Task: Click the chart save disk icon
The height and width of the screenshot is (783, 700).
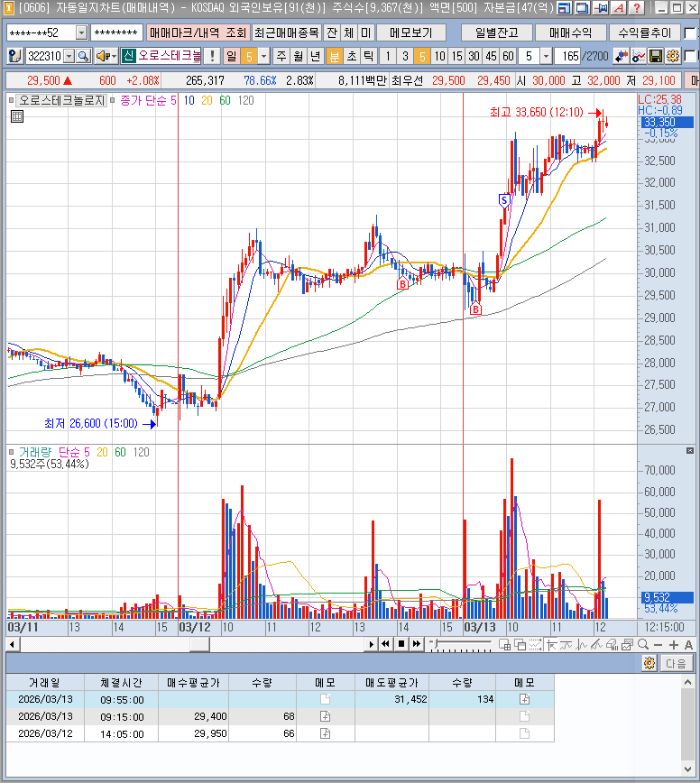Action: point(656,56)
